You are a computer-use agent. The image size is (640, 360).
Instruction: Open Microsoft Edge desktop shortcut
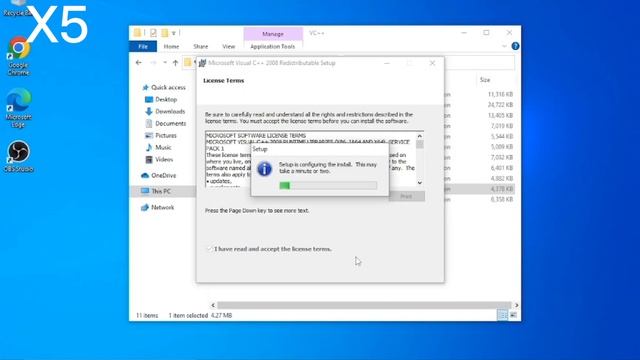[18, 108]
